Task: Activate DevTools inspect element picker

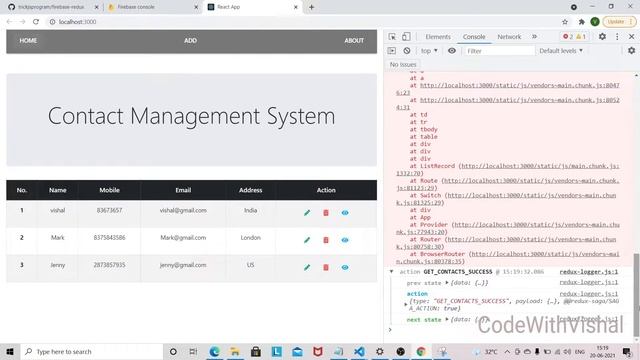Action: point(392,37)
